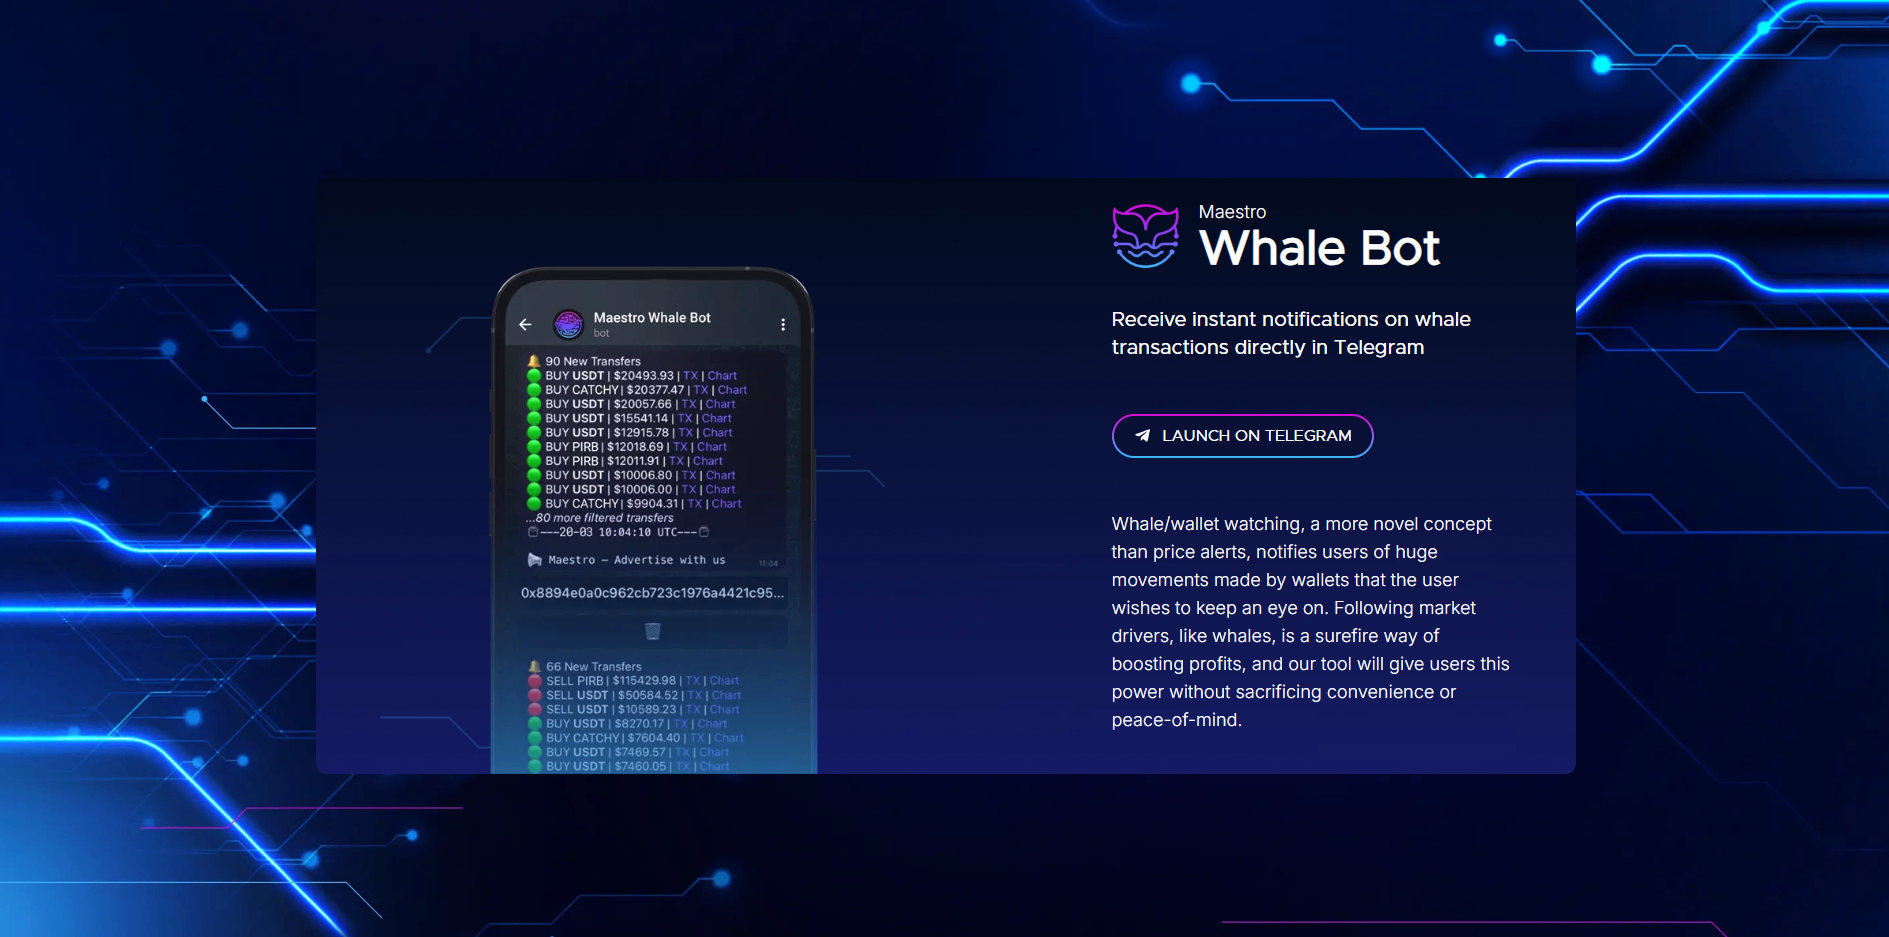
Task: Click the back arrow in the chat header
Action: tap(525, 324)
